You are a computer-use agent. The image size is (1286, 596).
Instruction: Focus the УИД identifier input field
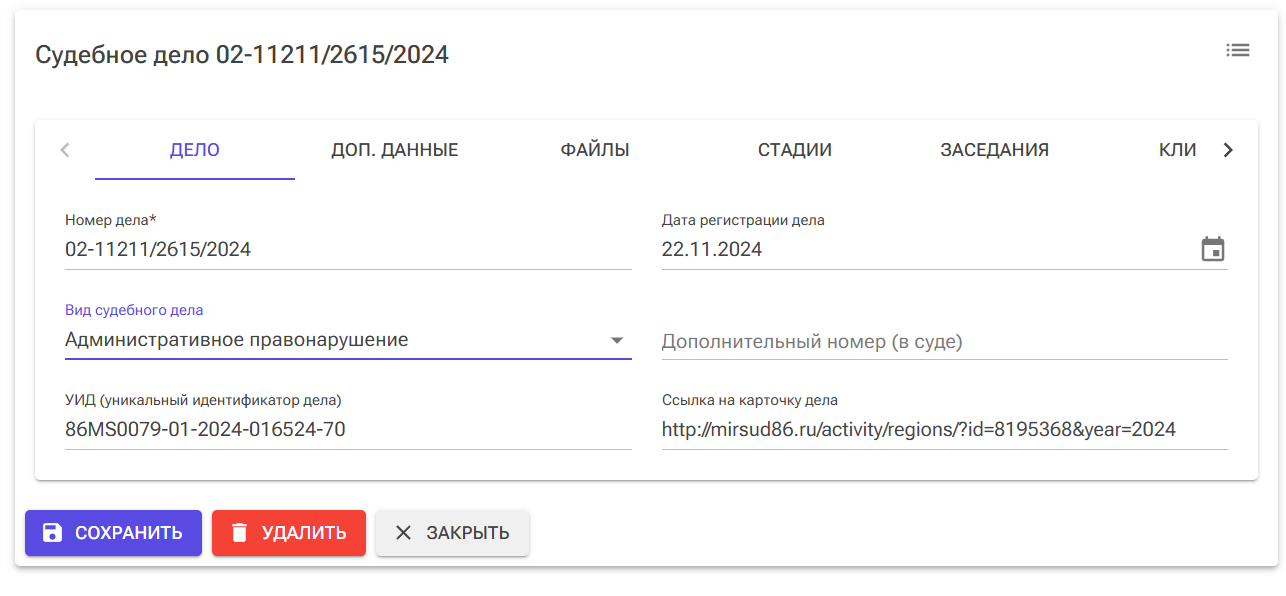click(x=347, y=430)
